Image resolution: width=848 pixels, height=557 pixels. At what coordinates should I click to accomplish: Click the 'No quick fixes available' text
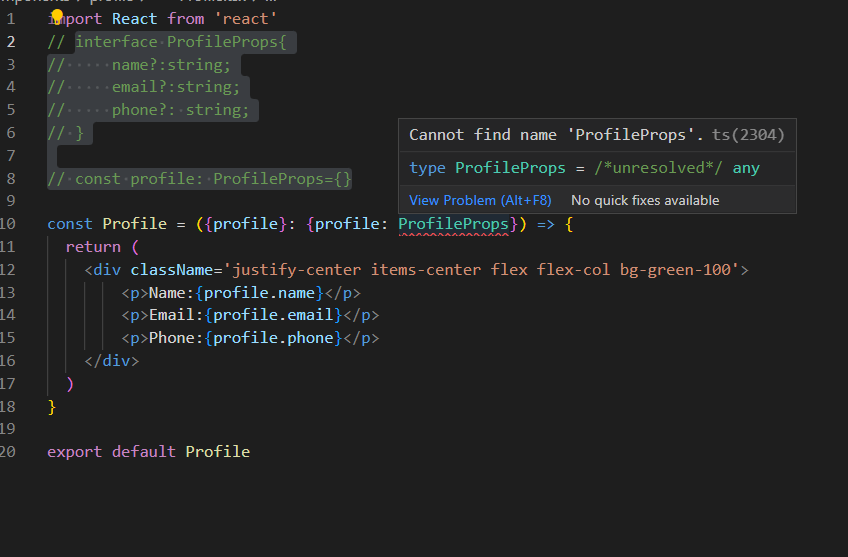click(645, 200)
